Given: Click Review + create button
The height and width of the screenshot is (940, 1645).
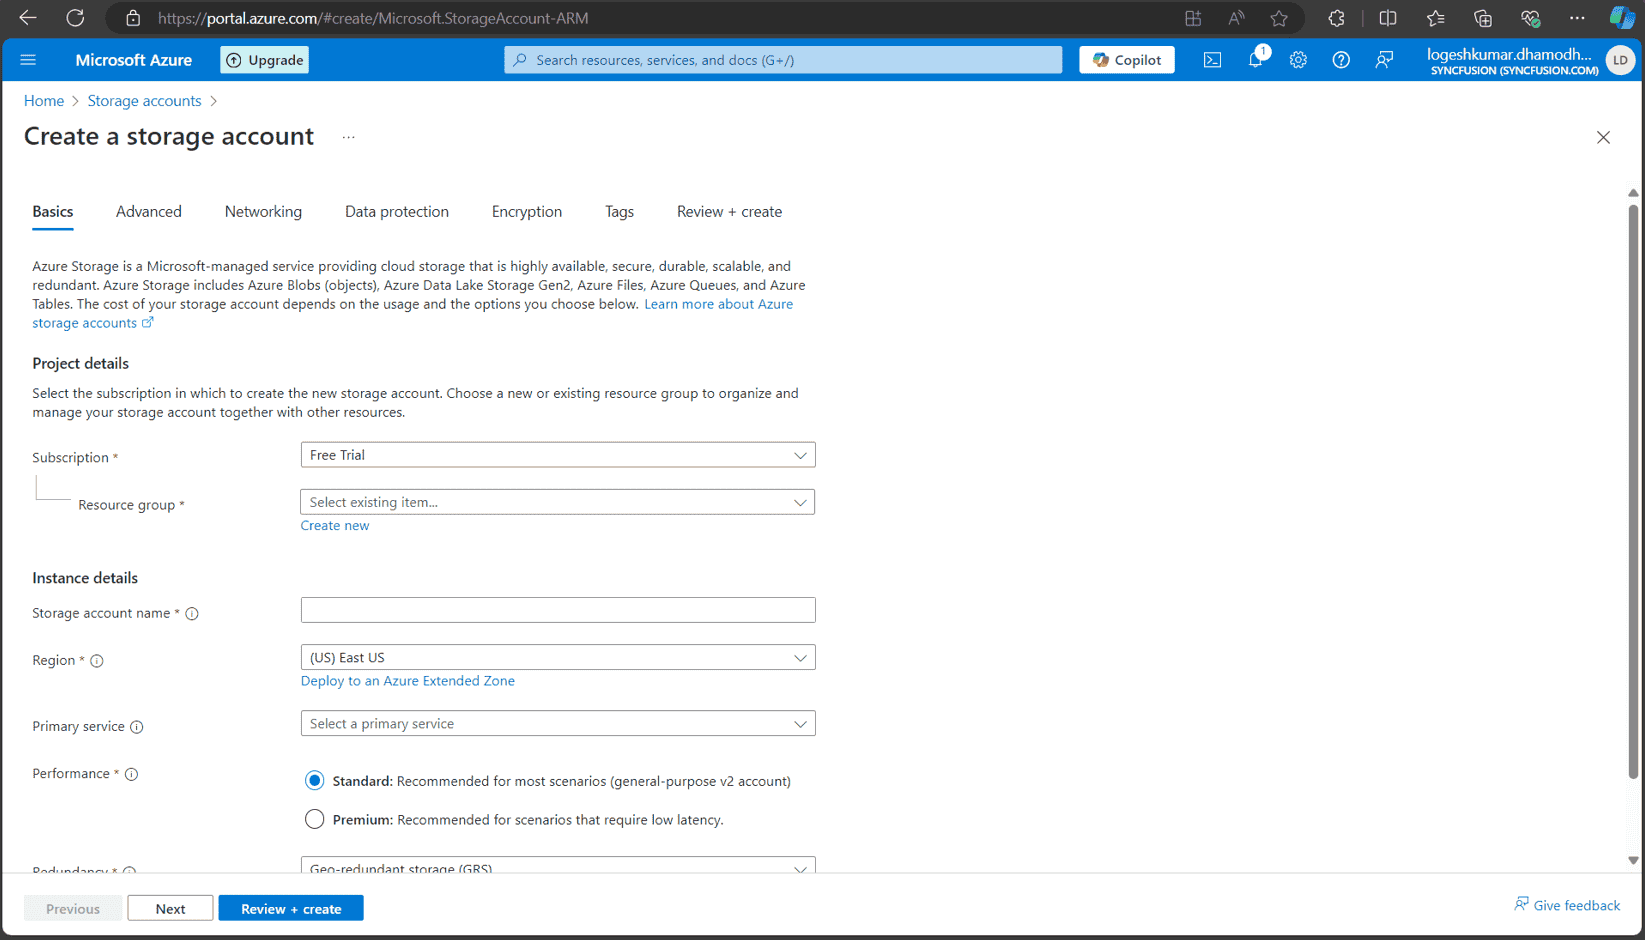Looking at the screenshot, I should point(290,908).
